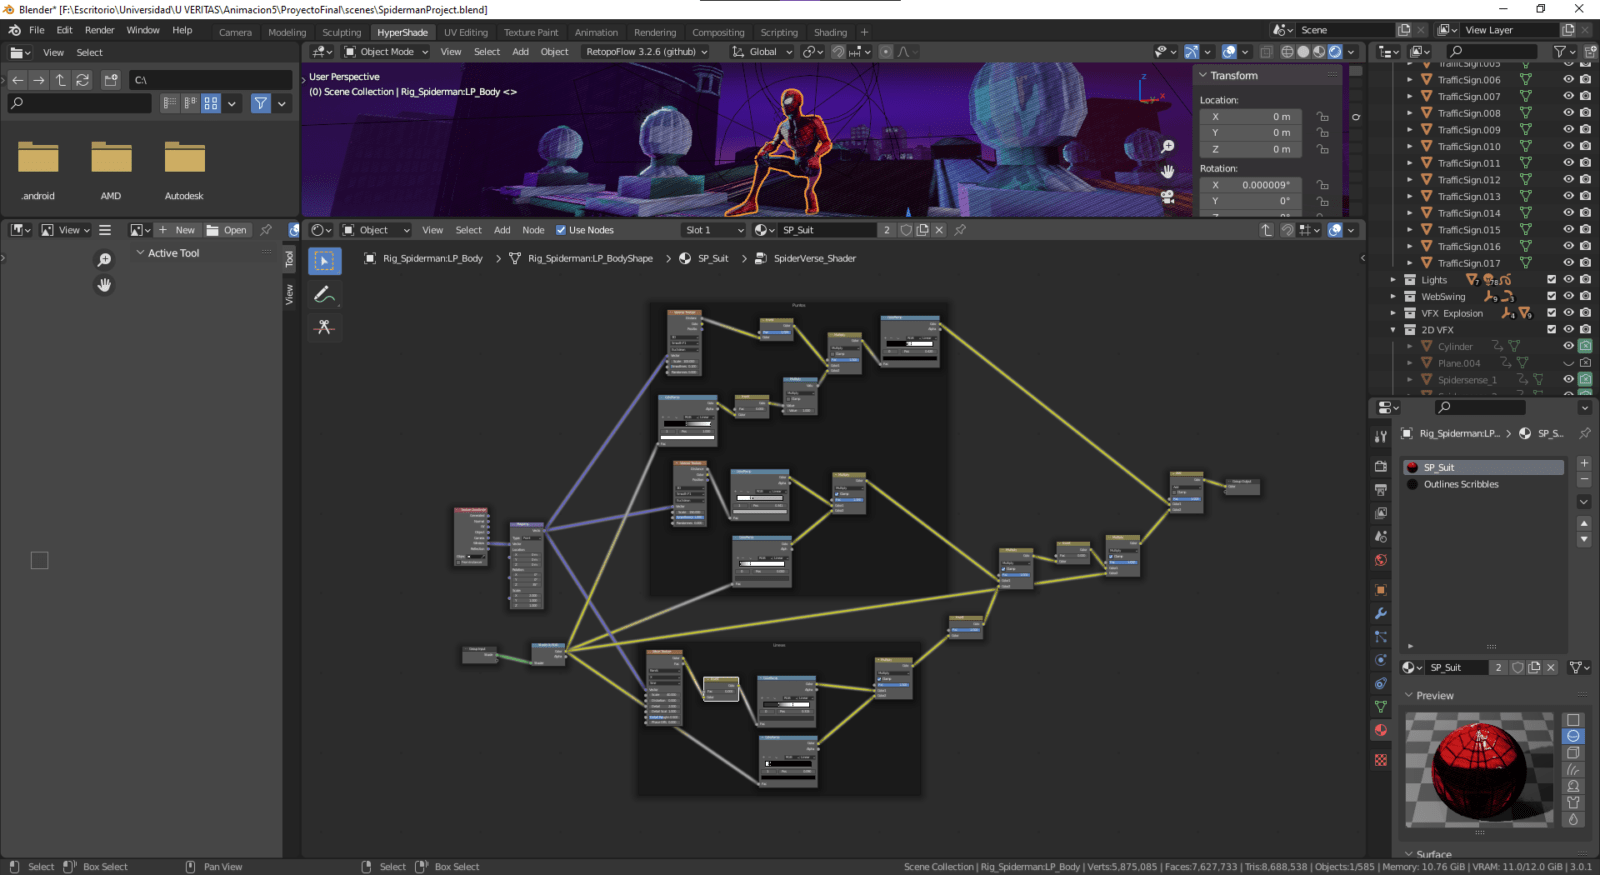This screenshot has height=875, width=1600.
Task: Exclude WebSwing collection via checkbox
Action: (x=1552, y=296)
